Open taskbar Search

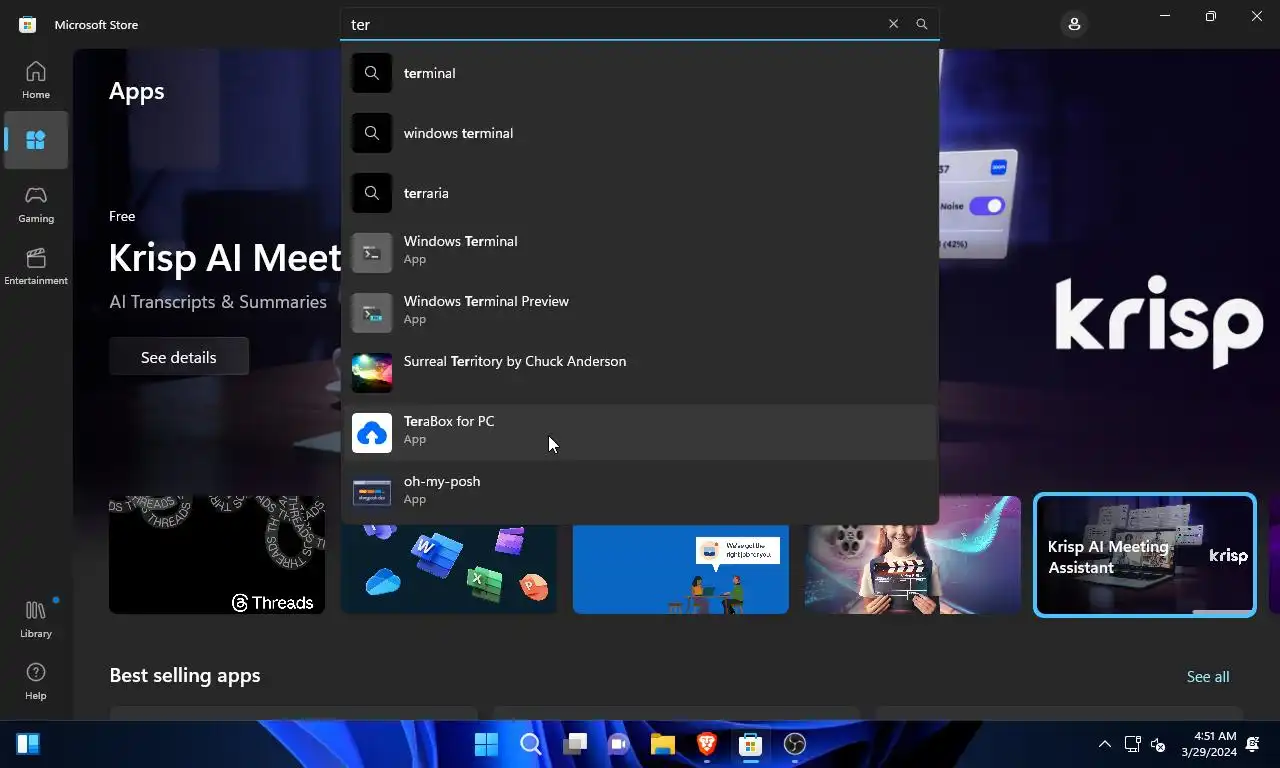coord(531,744)
